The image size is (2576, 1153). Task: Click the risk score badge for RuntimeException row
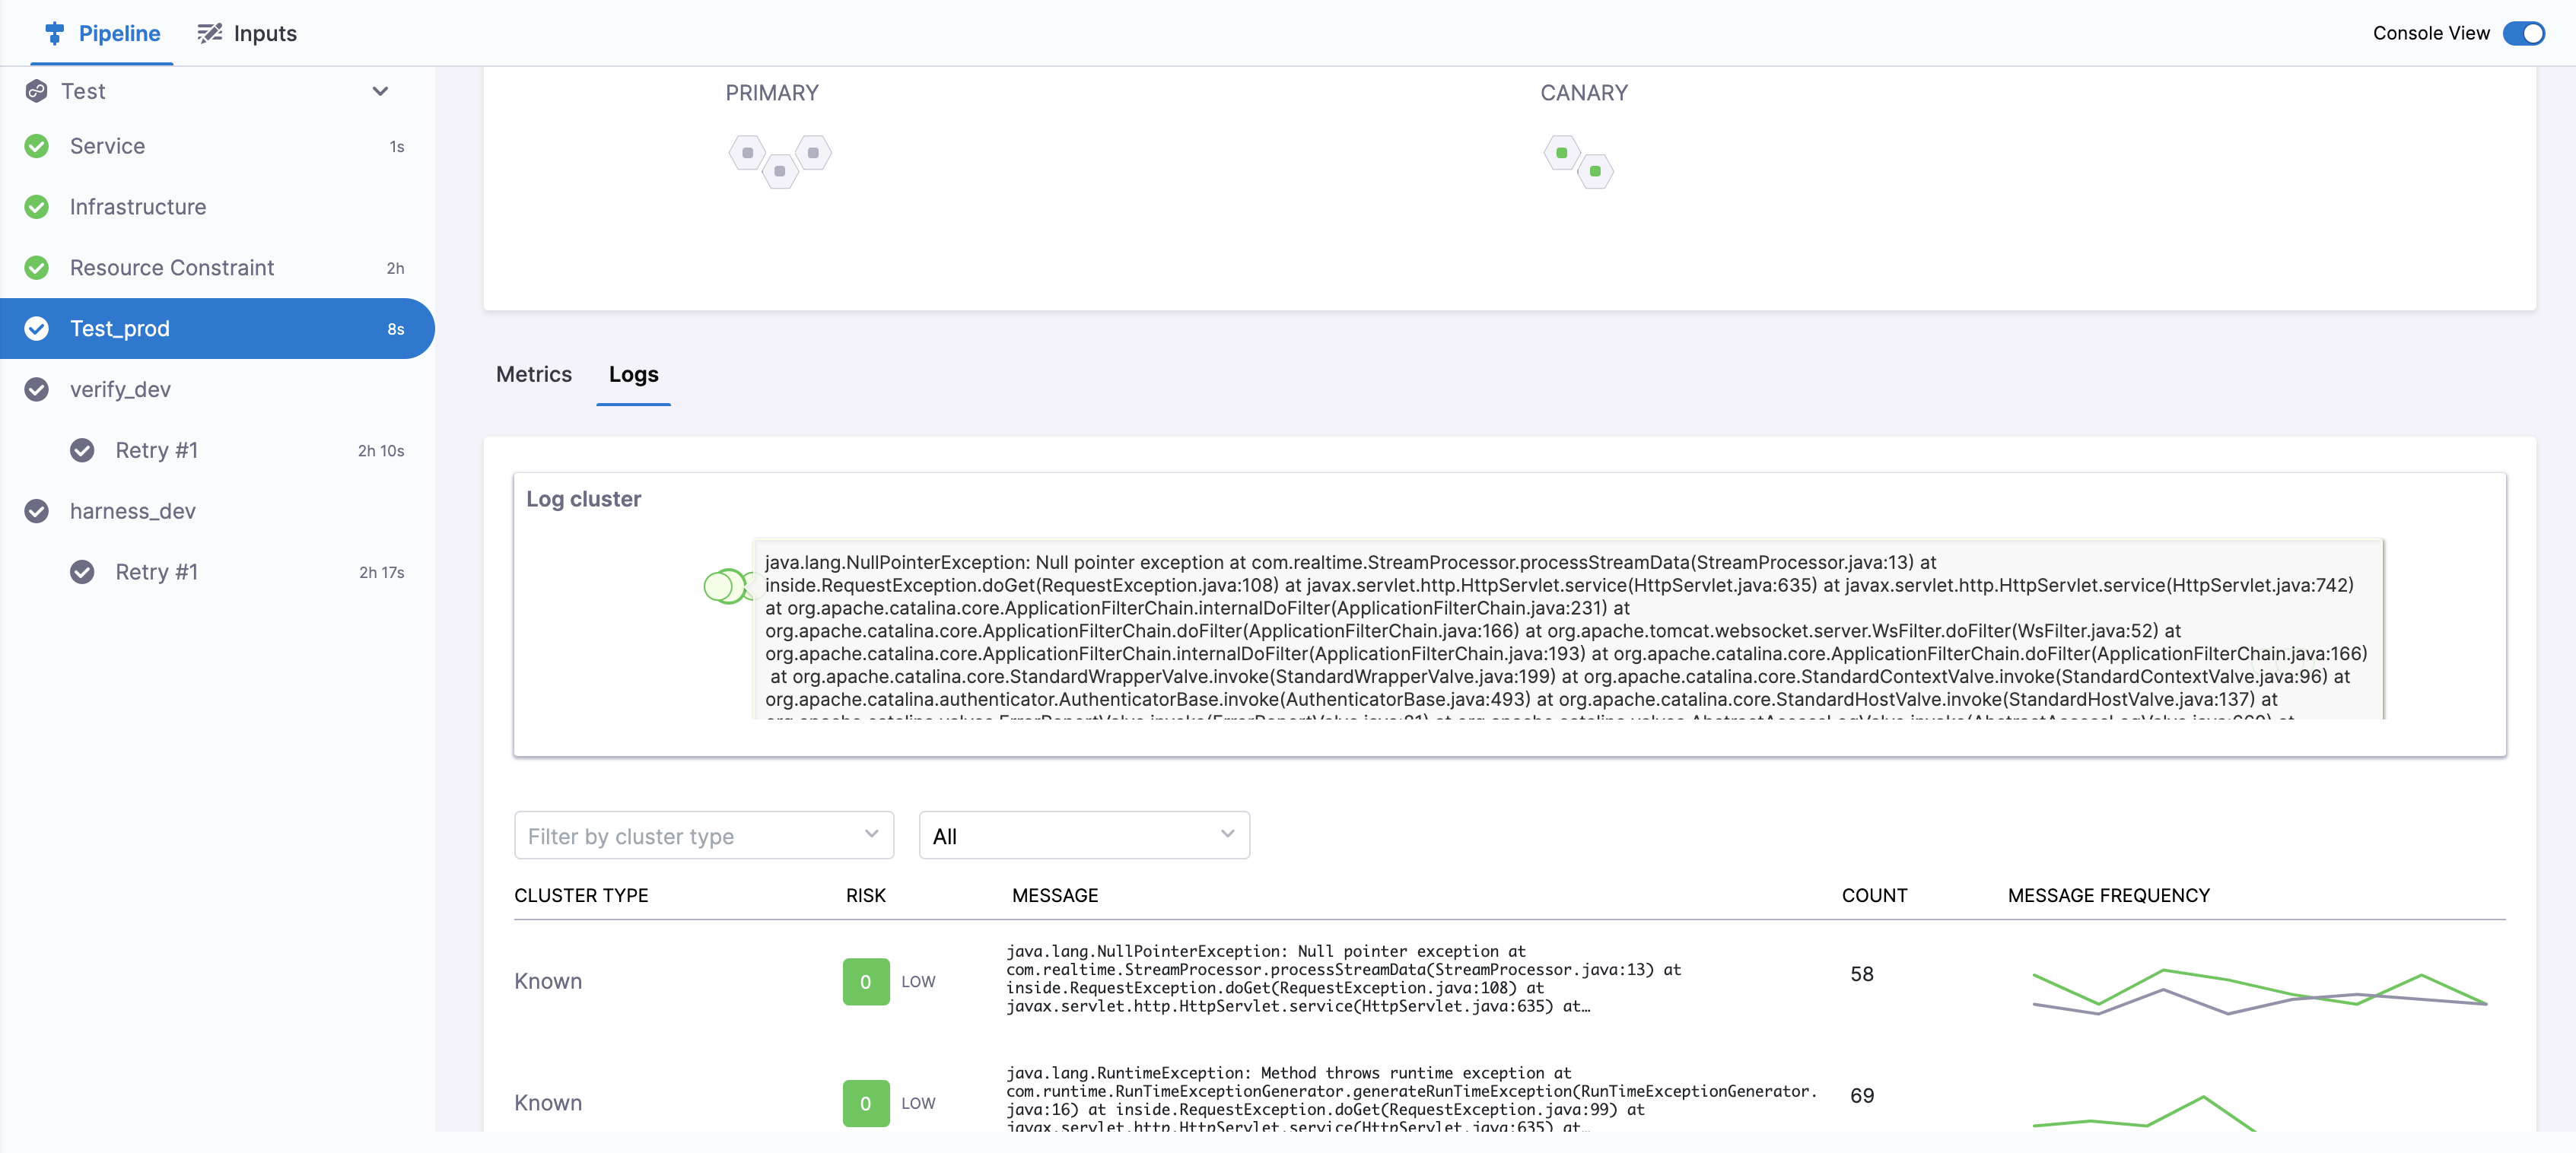pyautogui.click(x=866, y=1103)
